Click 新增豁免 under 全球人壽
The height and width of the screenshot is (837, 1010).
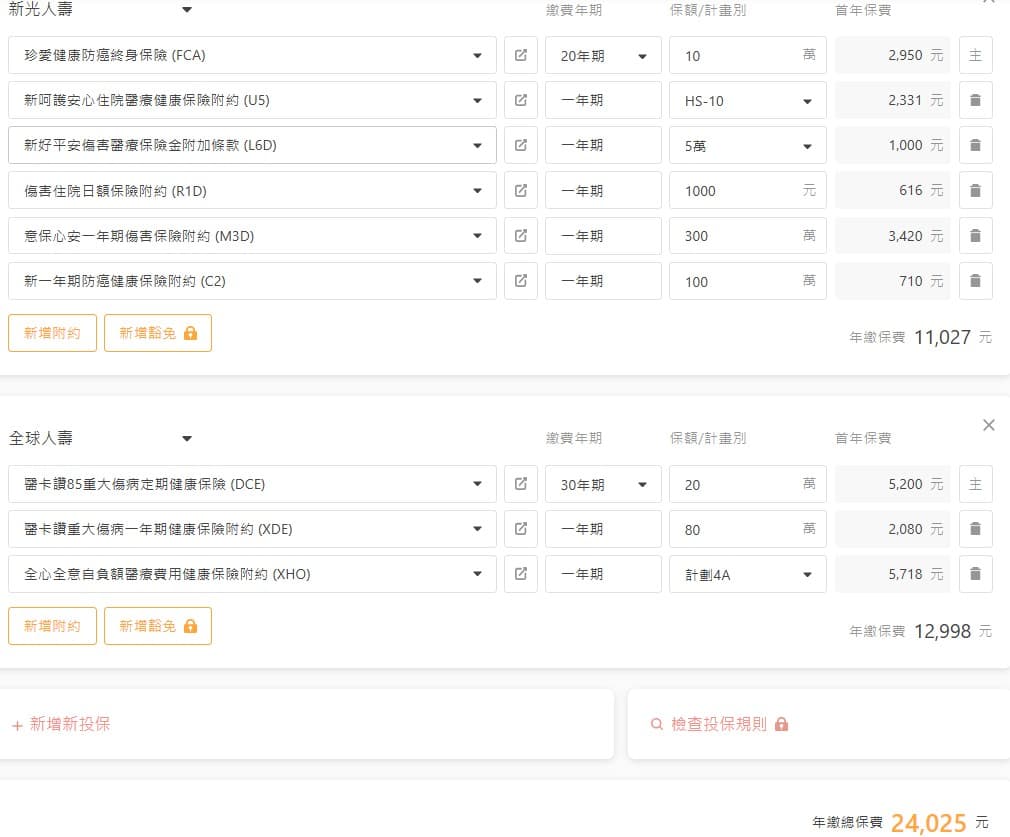157,626
